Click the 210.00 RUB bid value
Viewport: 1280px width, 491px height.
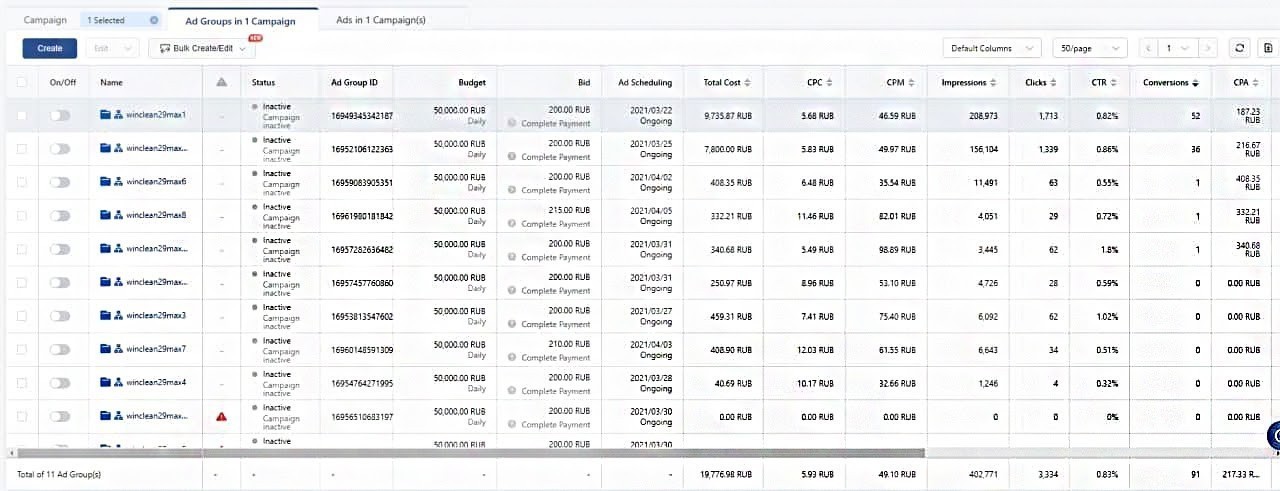570,344
